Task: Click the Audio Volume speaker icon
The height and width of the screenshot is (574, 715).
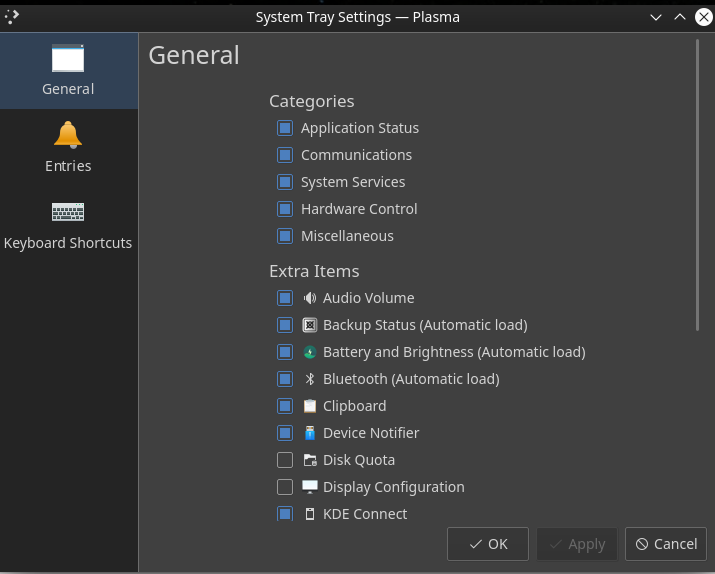Action: pyautogui.click(x=310, y=298)
